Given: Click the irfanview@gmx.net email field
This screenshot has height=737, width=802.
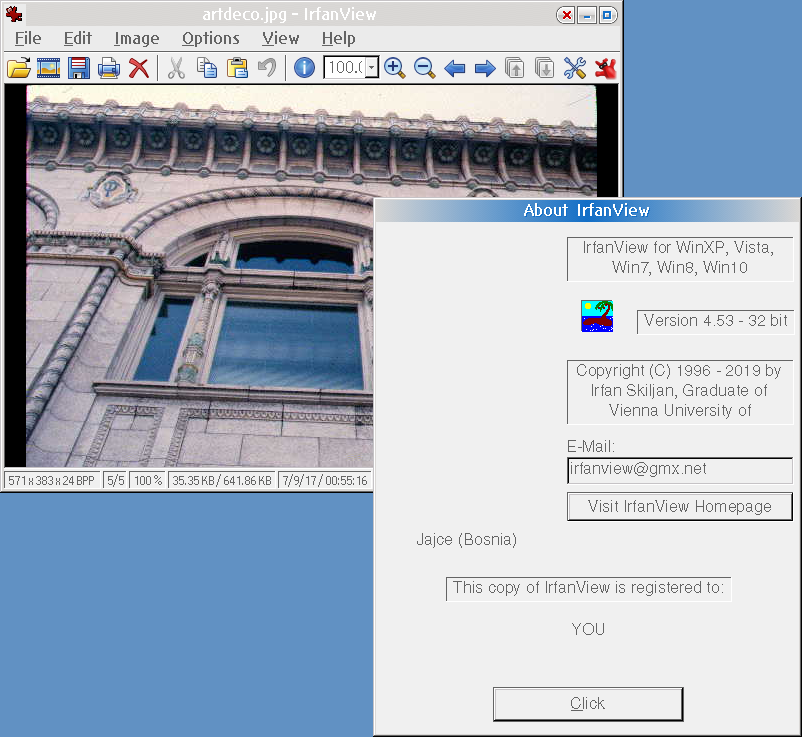Looking at the screenshot, I should click(680, 470).
